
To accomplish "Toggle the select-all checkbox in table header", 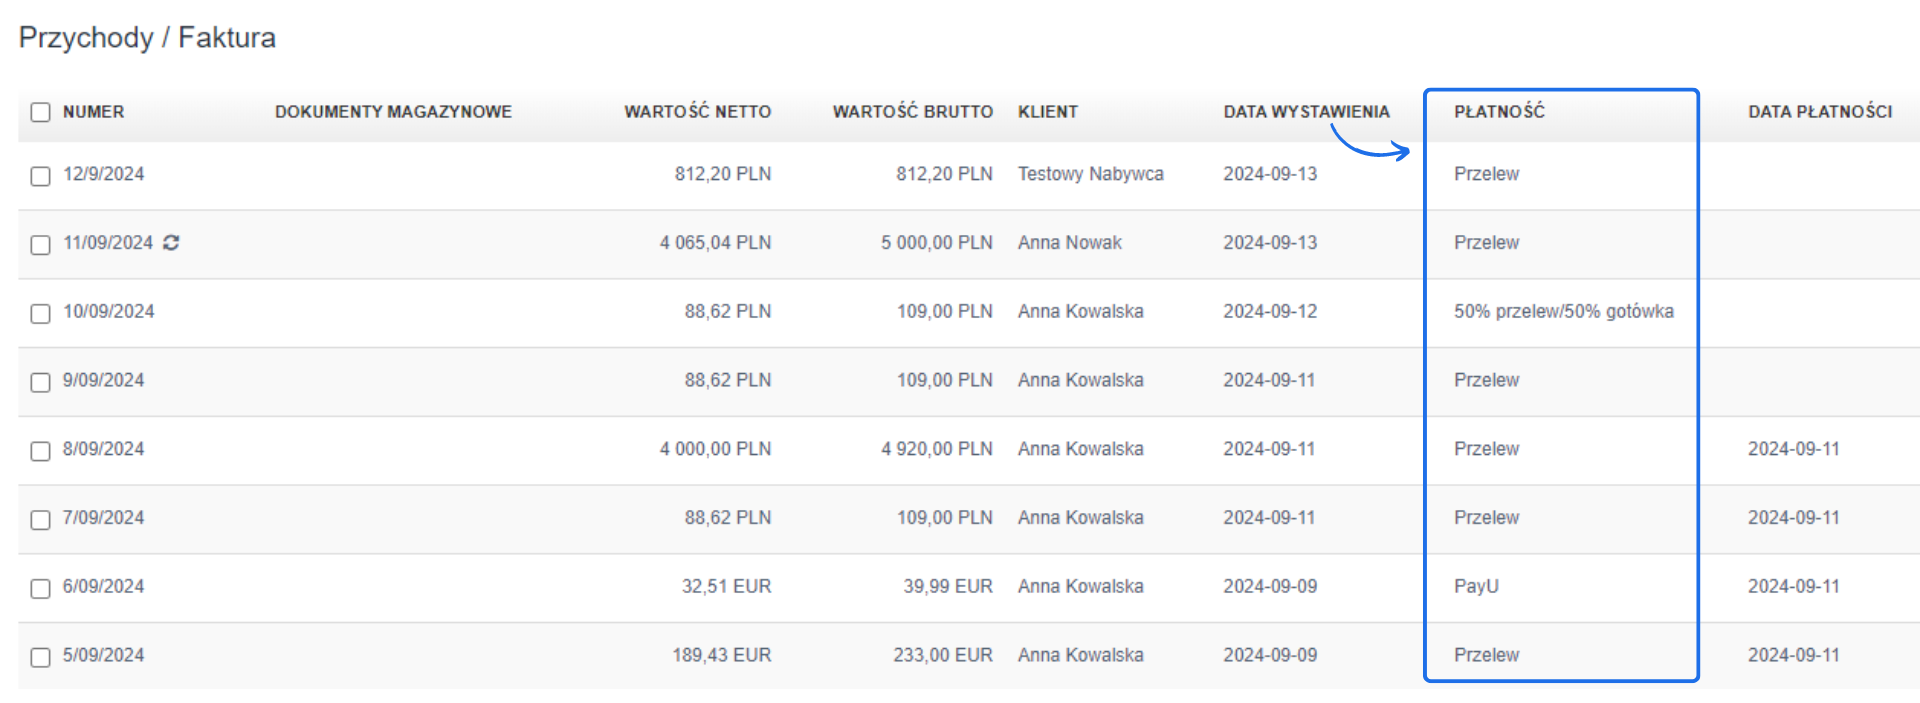I will (x=40, y=112).
